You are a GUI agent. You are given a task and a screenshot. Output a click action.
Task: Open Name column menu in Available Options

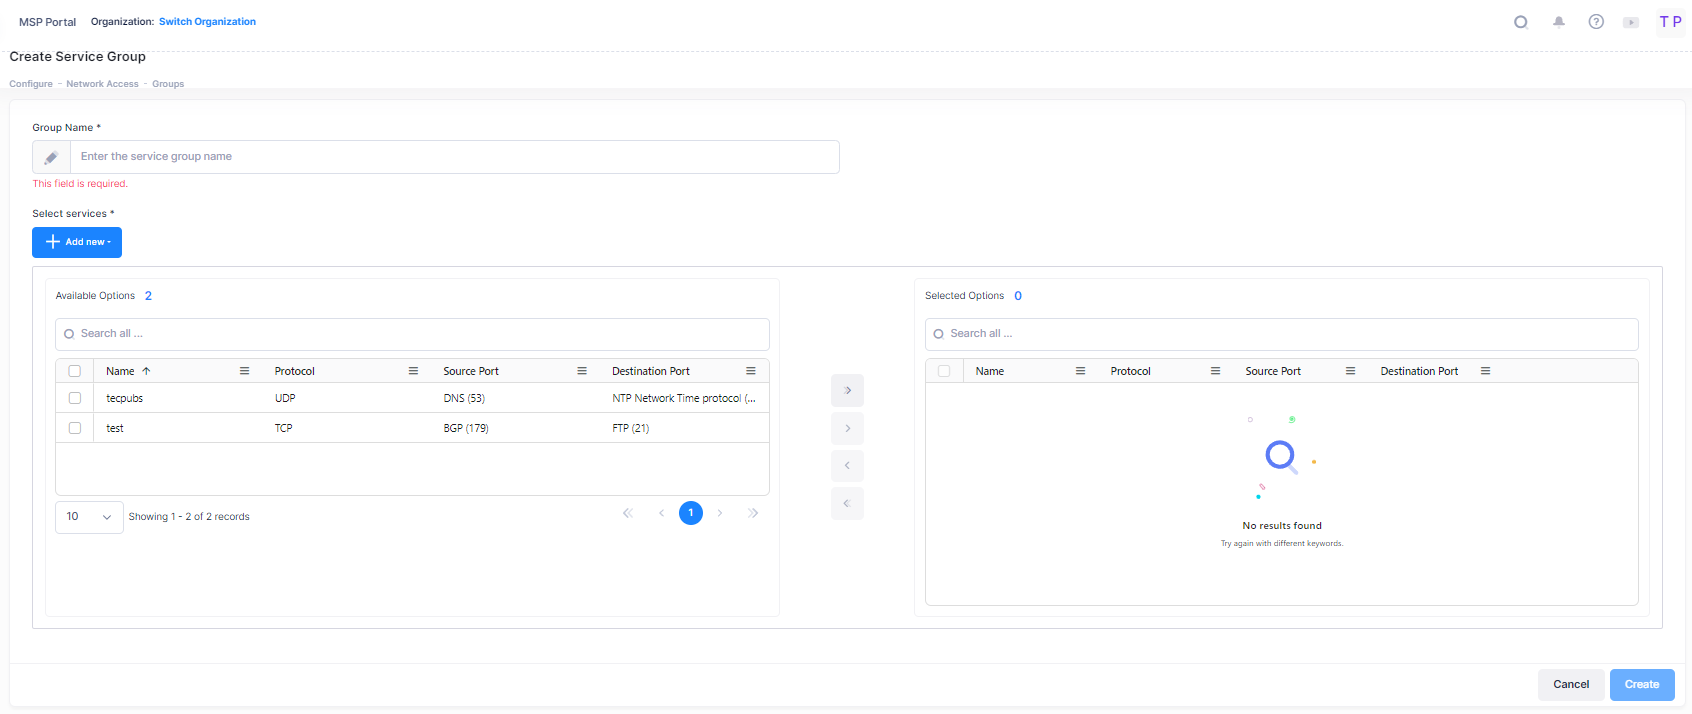pyautogui.click(x=244, y=371)
